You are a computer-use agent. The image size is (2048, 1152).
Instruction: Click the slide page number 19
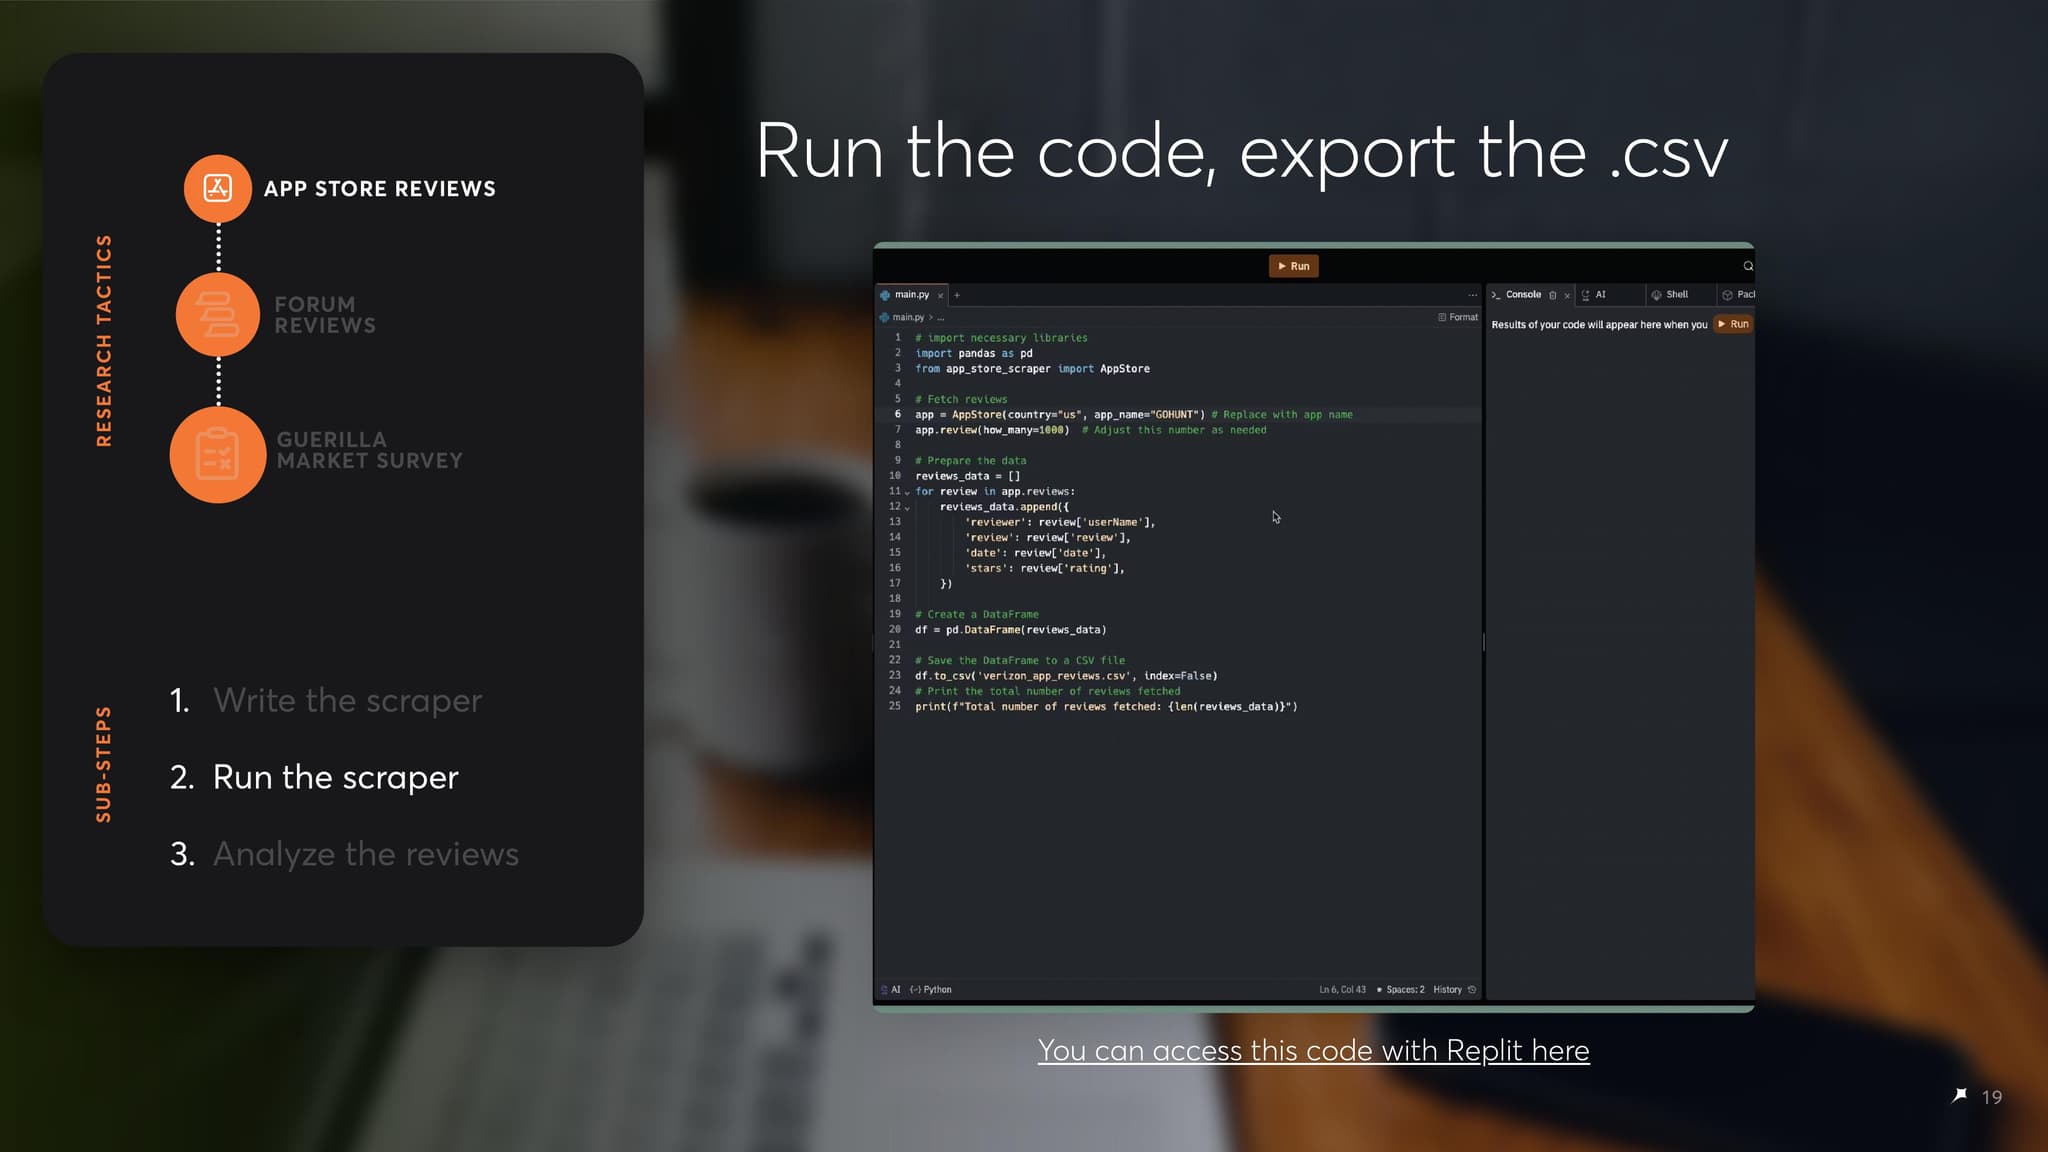(1992, 1097)
